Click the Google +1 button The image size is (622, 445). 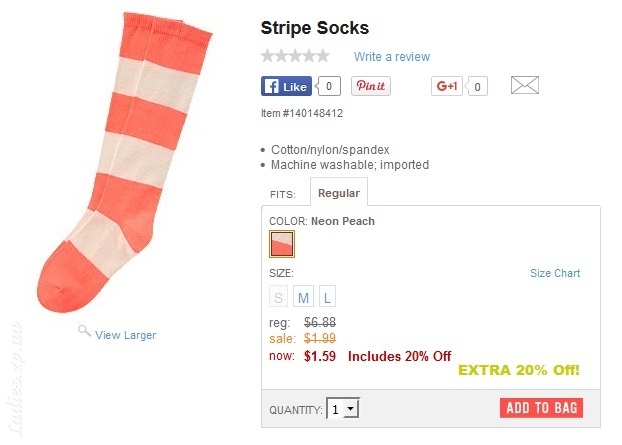pos(447,86)
